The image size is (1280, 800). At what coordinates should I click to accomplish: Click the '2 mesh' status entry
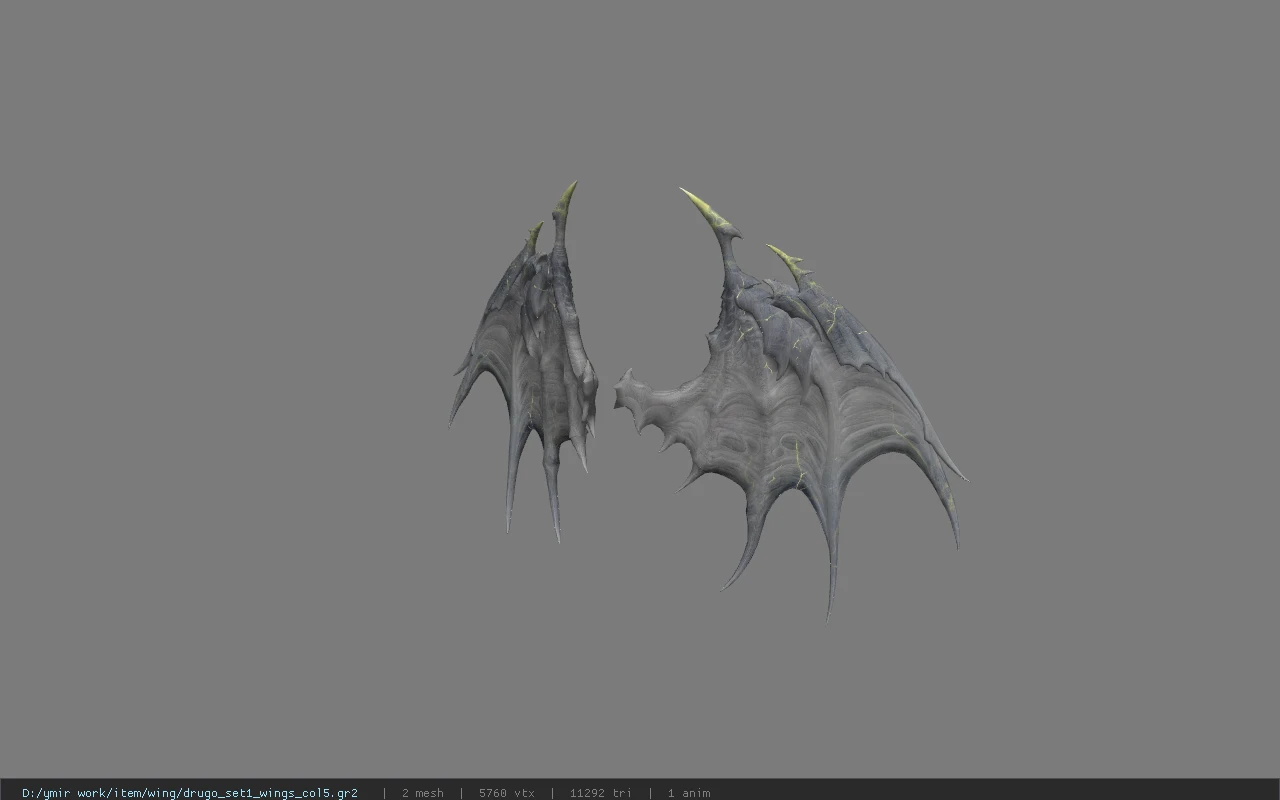[x=422, y=793]
